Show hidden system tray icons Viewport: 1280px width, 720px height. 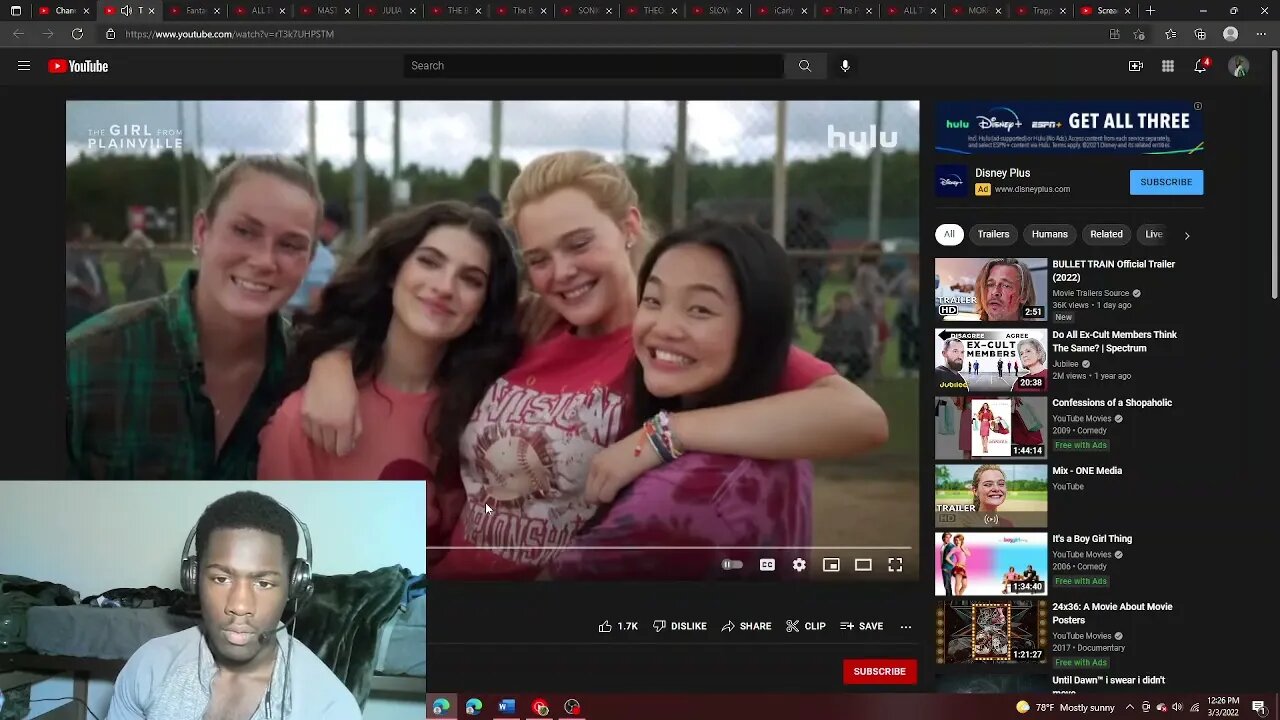tap(1130, 707)
